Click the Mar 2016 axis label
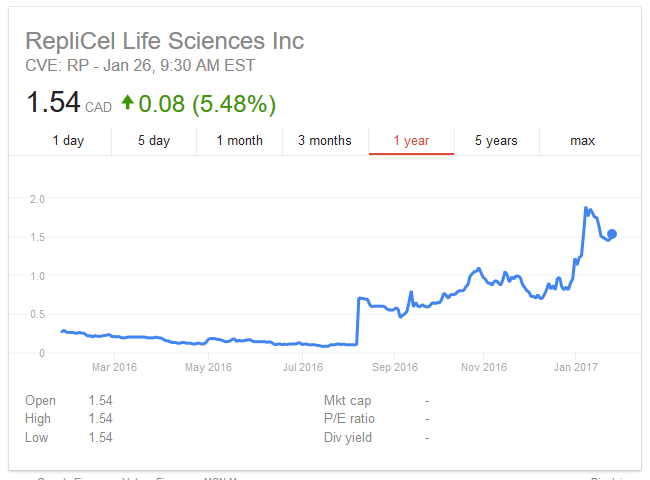The image size is (650, 480). click(x=115, y=367)
